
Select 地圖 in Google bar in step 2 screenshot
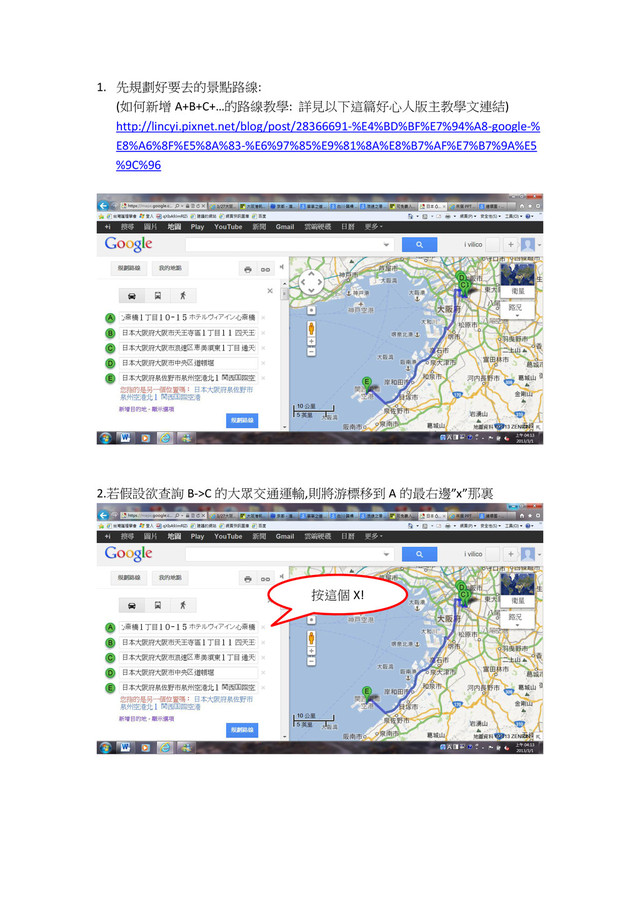coord(174,536)
